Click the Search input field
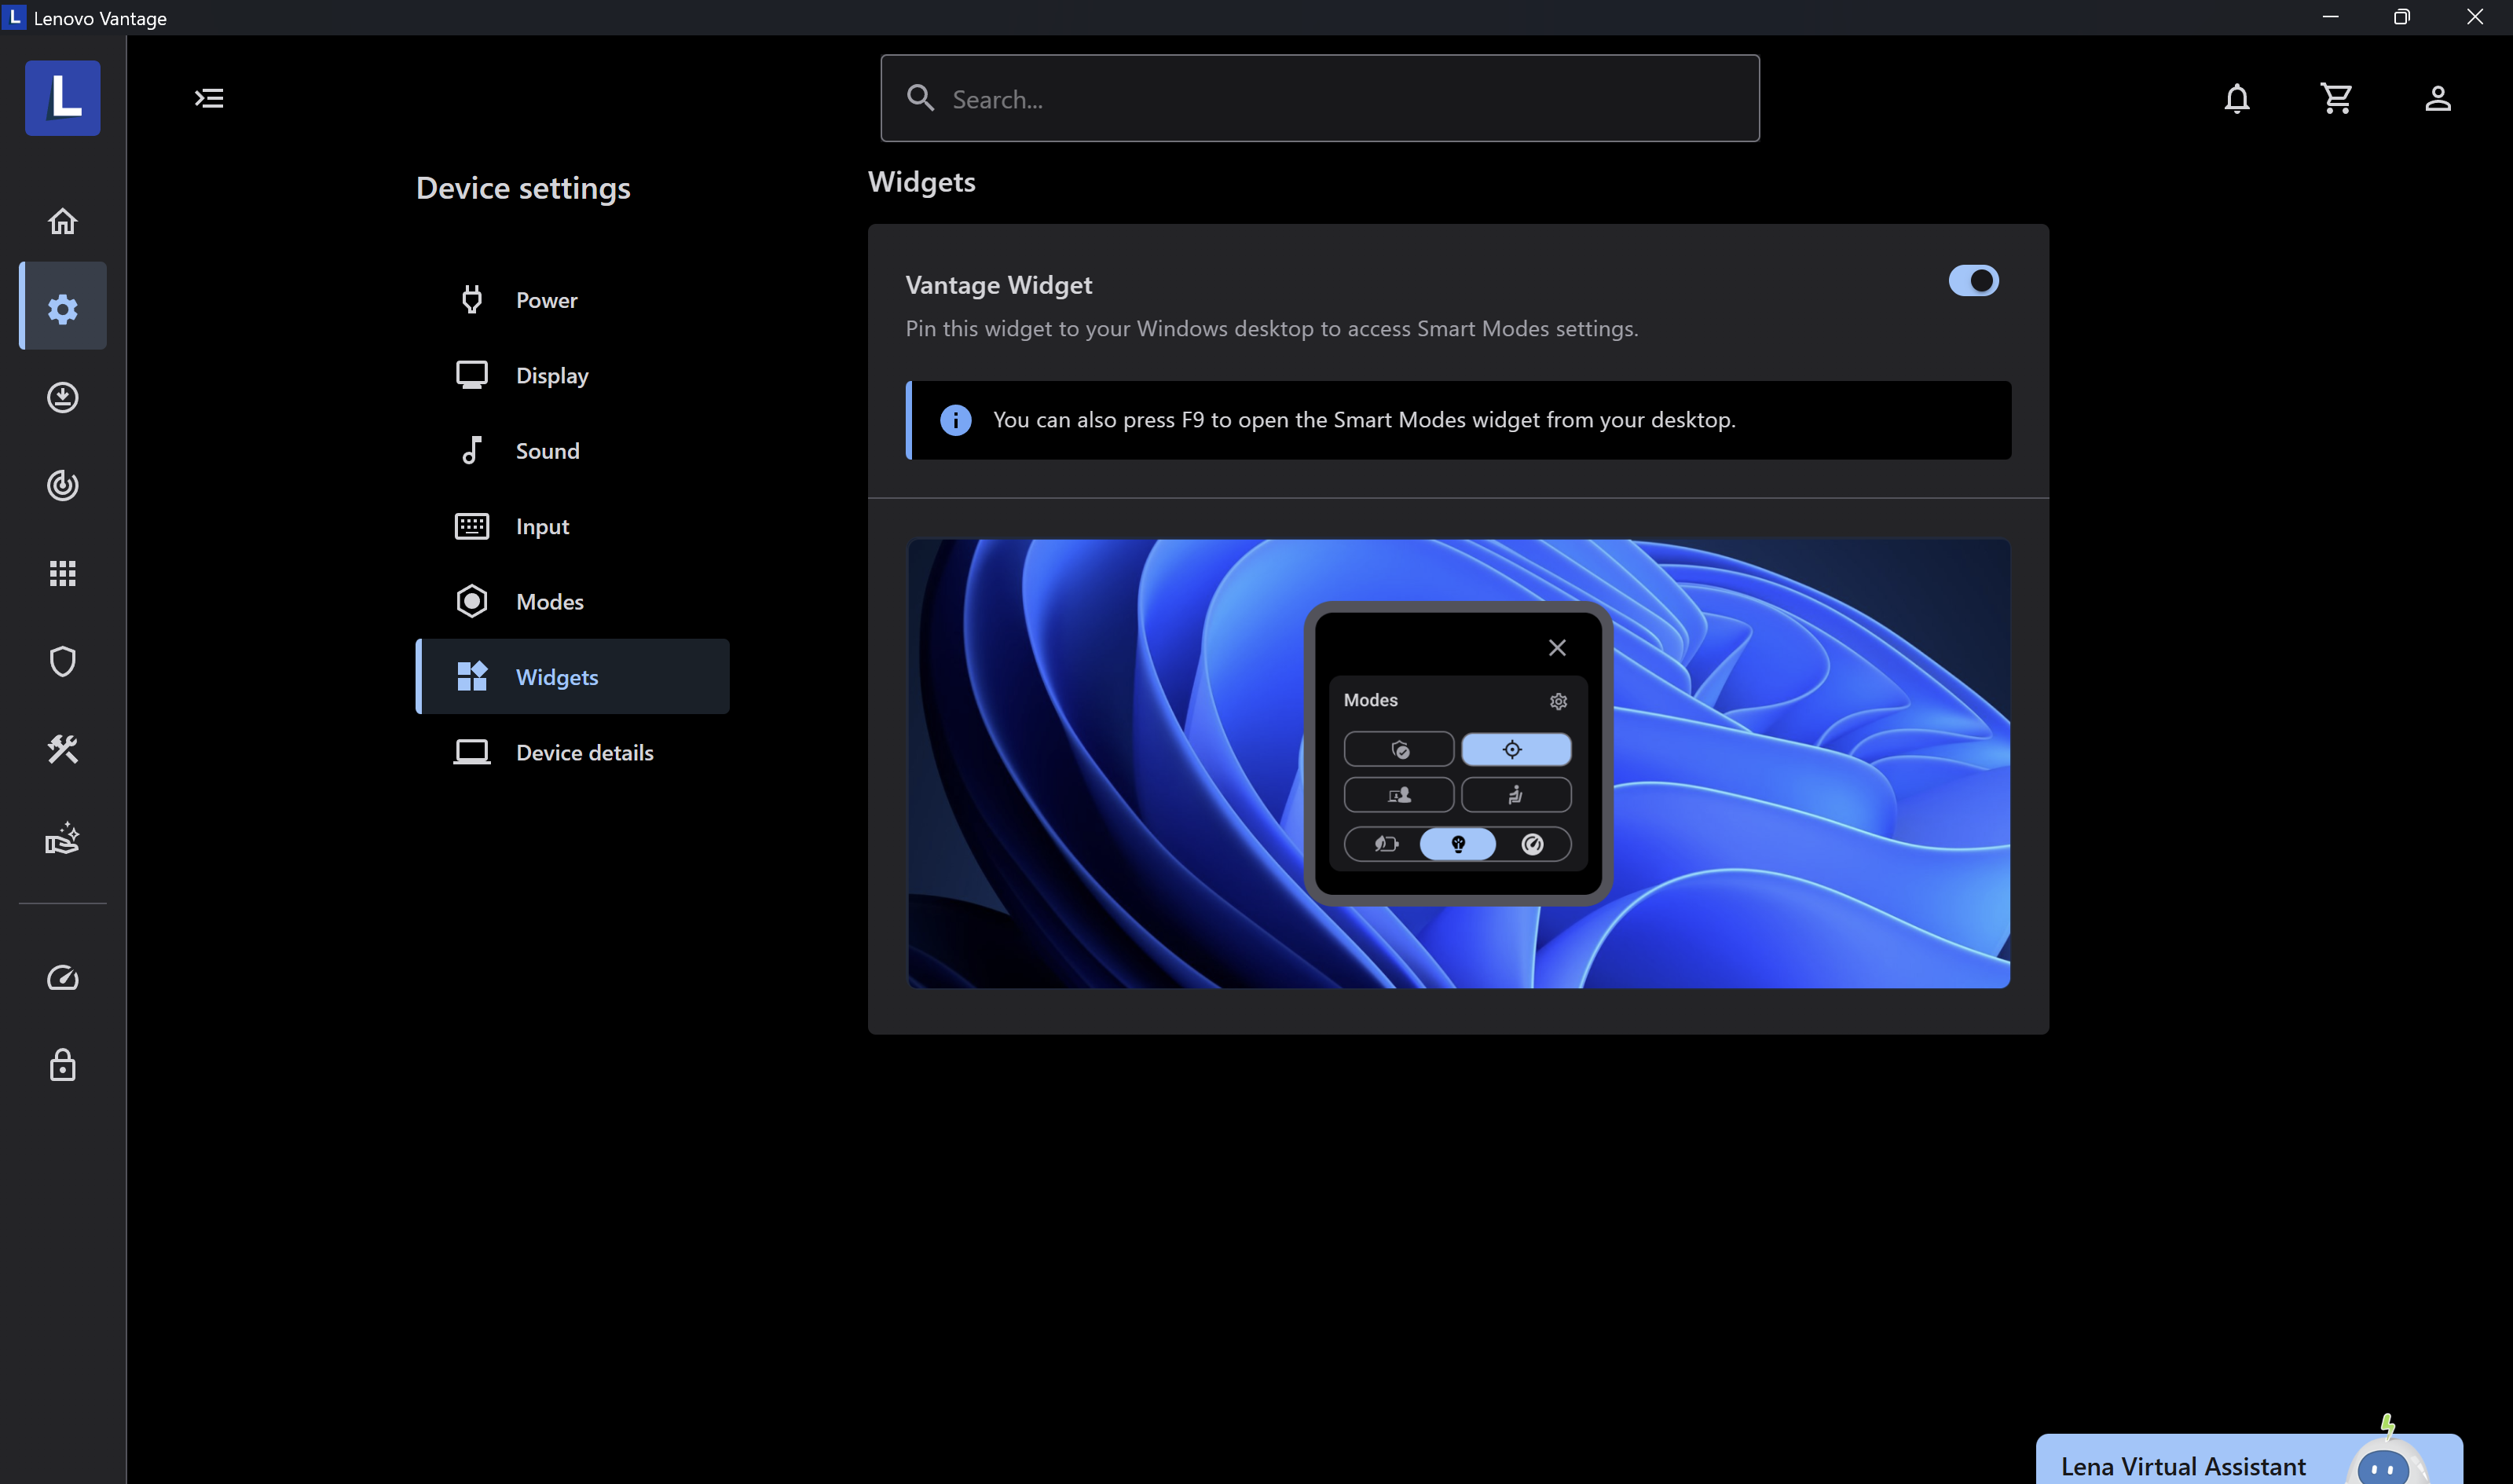This screenshot has width=2513, height=1484. (x=1320, y=99)
